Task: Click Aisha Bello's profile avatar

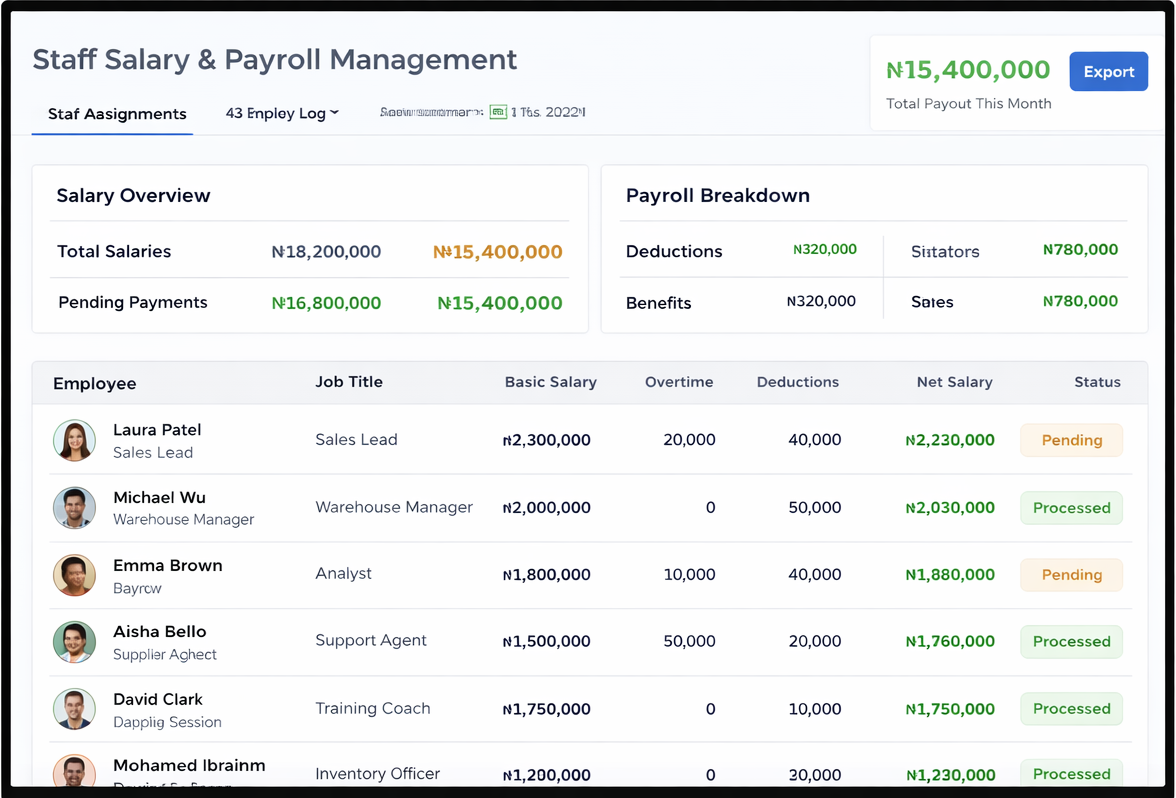Action: pyautogui.click(x=74, y=642)
